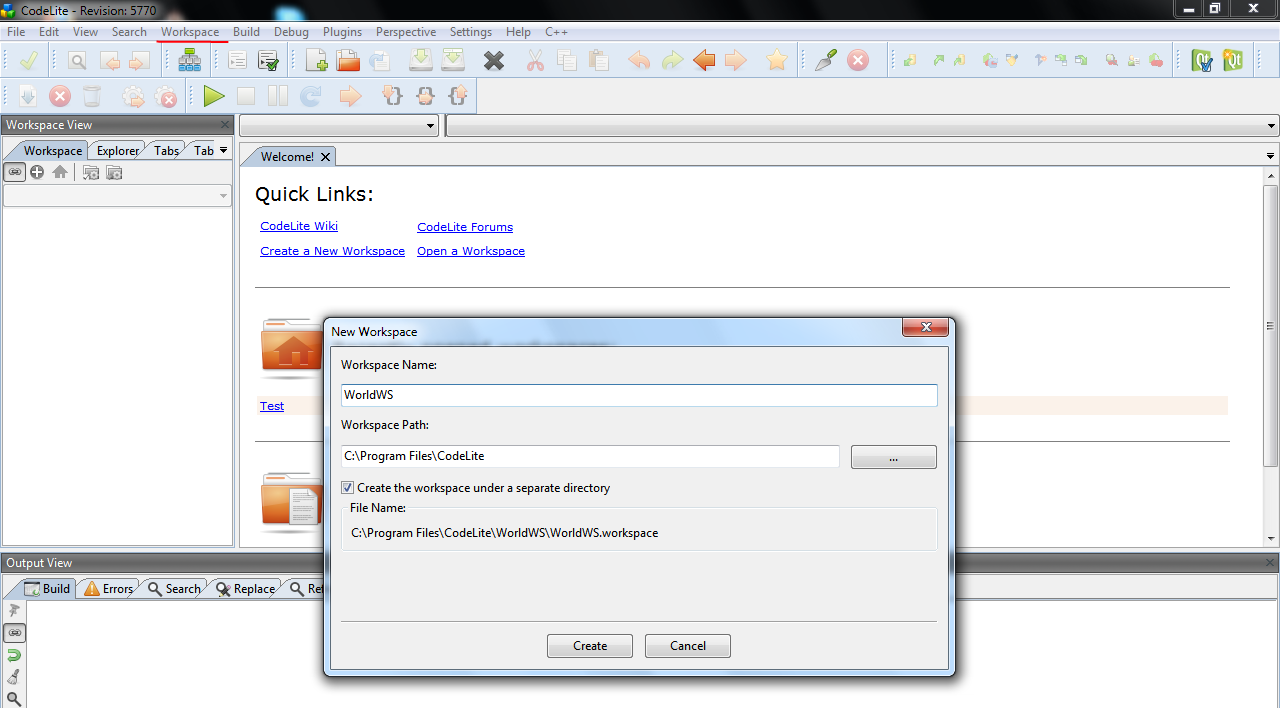Click the debugger Pause icon
This screenshot has height=708, width=1280.
point(277,96)
